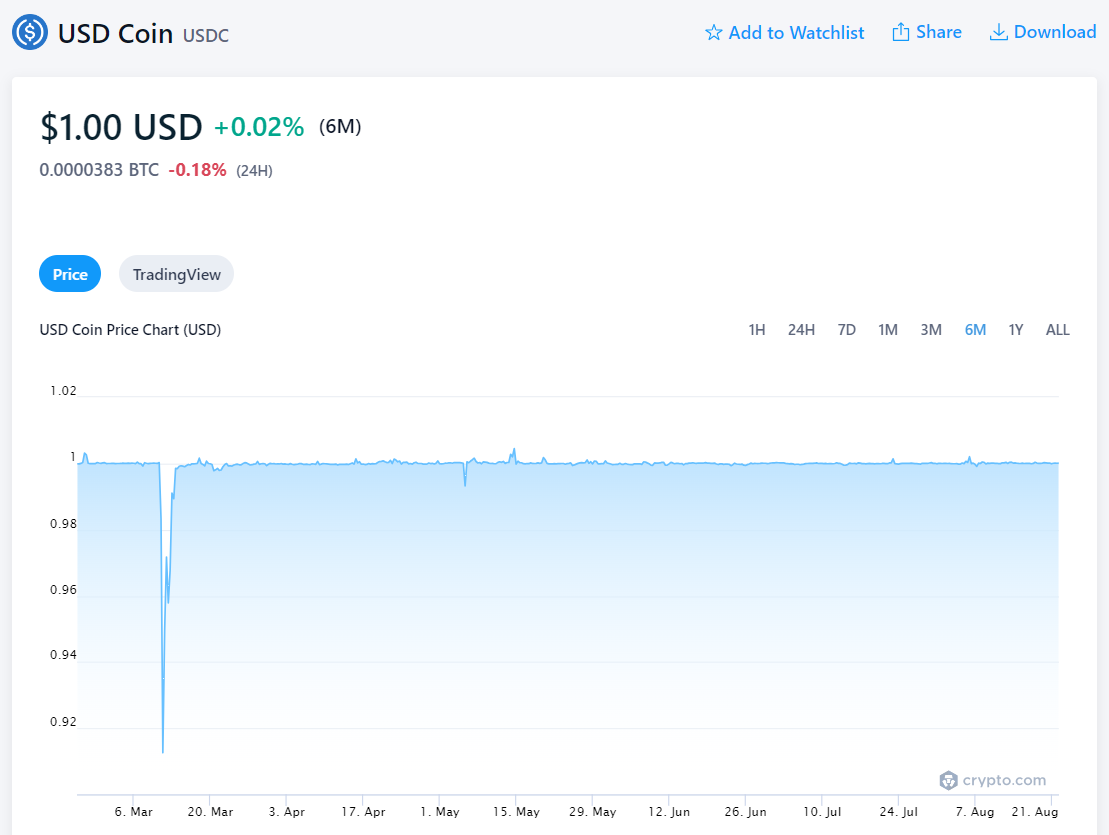Screen dimensions: 1109x835
Task: Click the 20. Mar date label
Action: click(210, 812)
